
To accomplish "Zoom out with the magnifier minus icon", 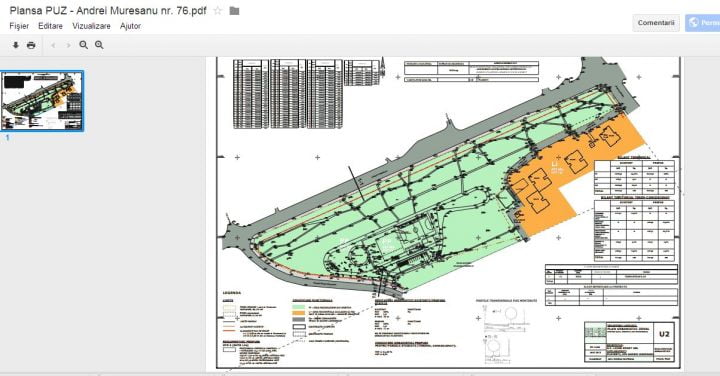I will [84, 45].
